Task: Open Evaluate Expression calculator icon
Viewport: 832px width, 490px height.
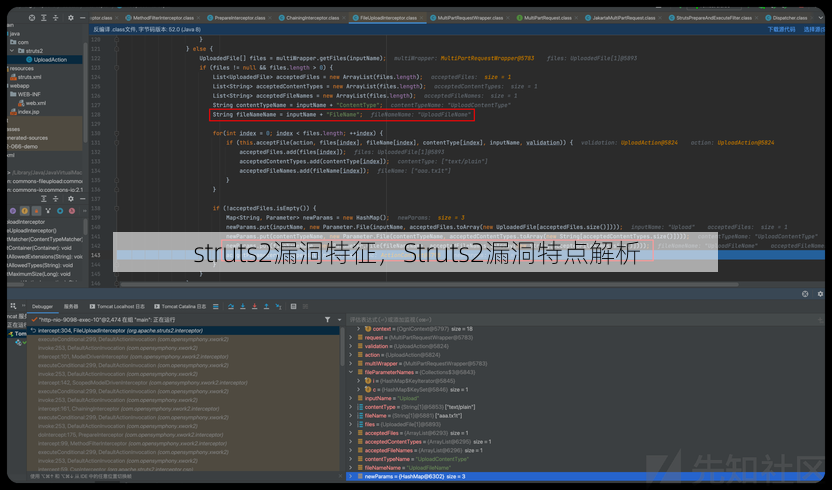Action: coord(293,306)
